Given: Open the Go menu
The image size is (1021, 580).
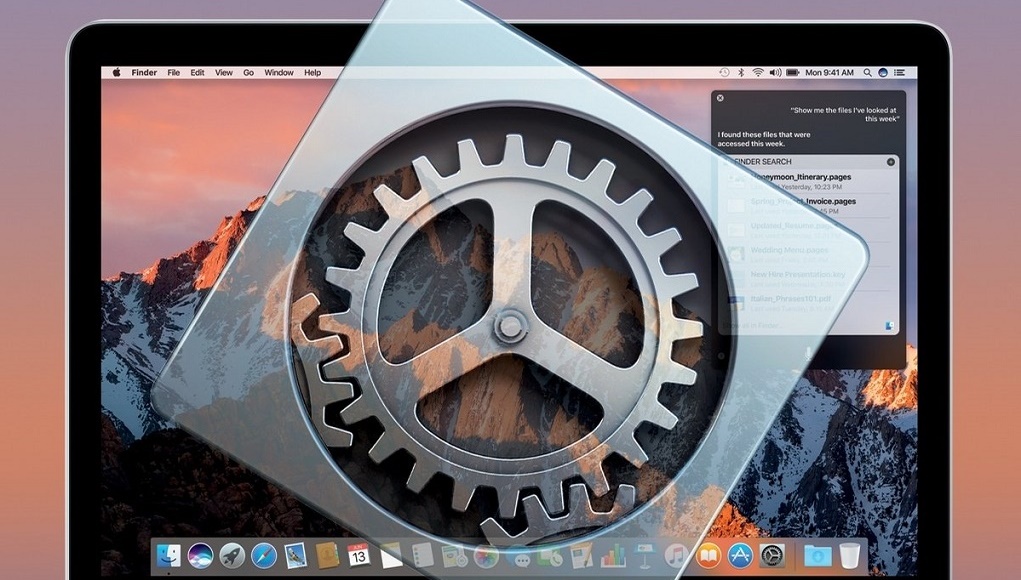Looking at the screenshot, I should tap(248, 73).
